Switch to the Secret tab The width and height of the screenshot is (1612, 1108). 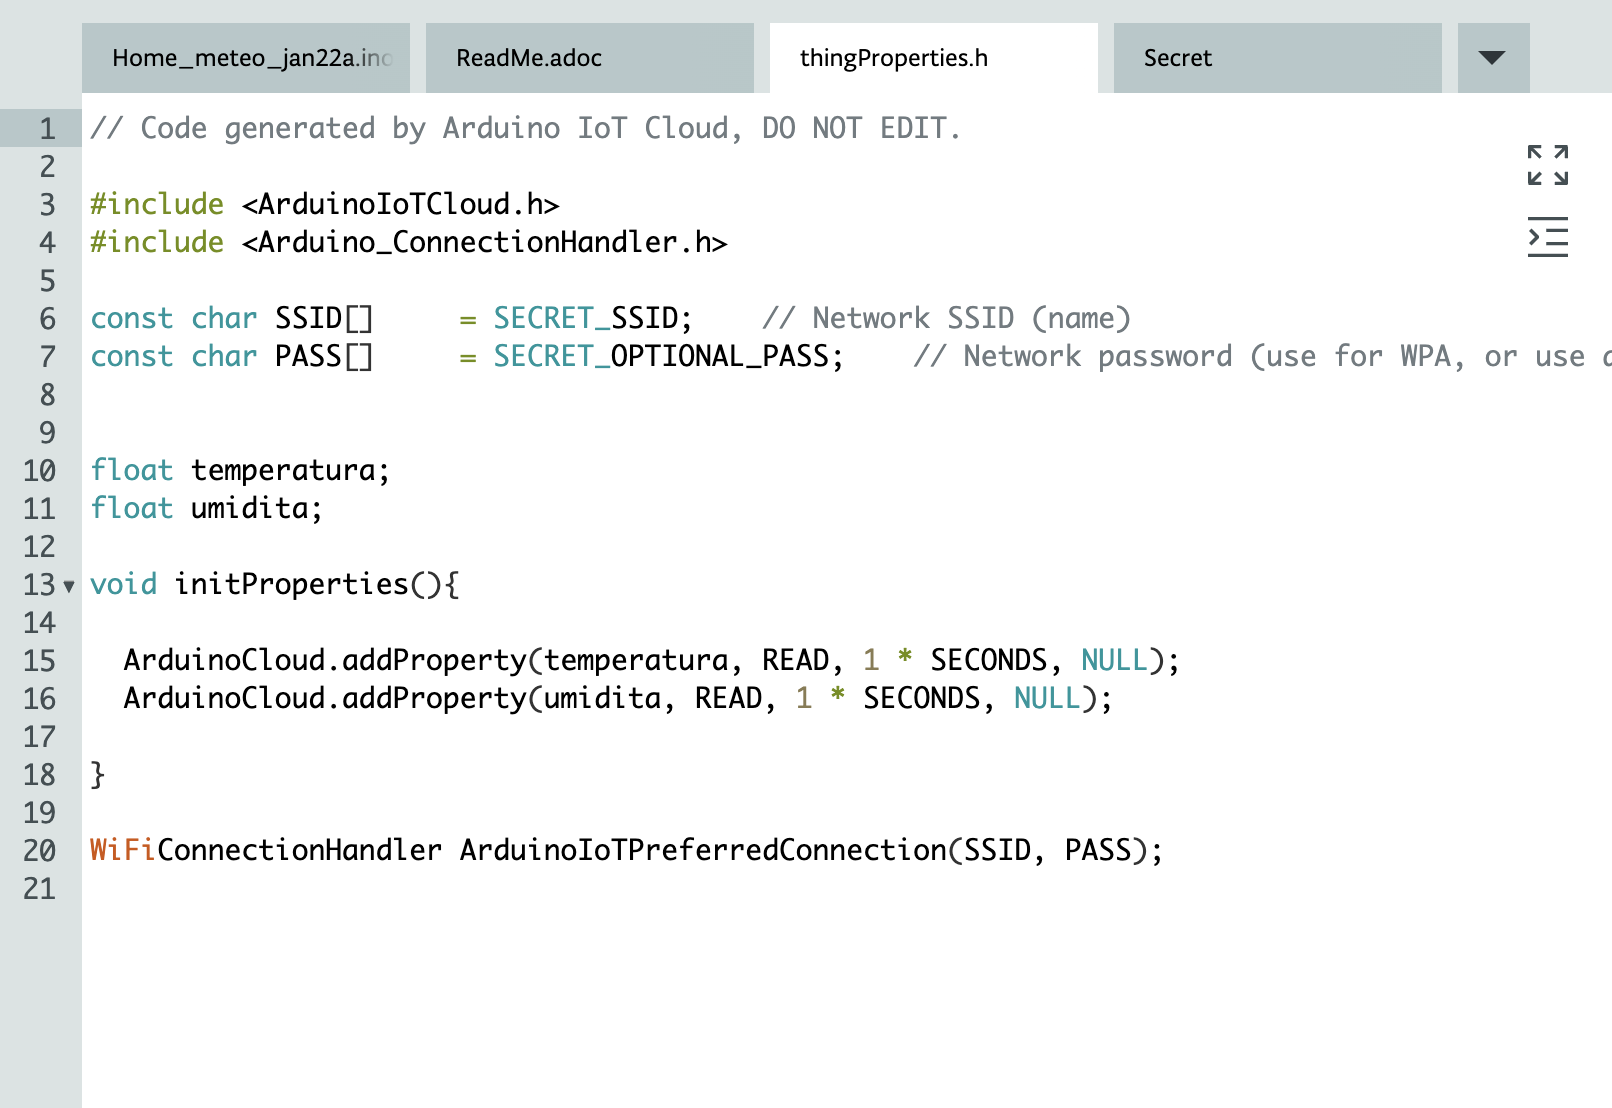(x=1278, y=58)
